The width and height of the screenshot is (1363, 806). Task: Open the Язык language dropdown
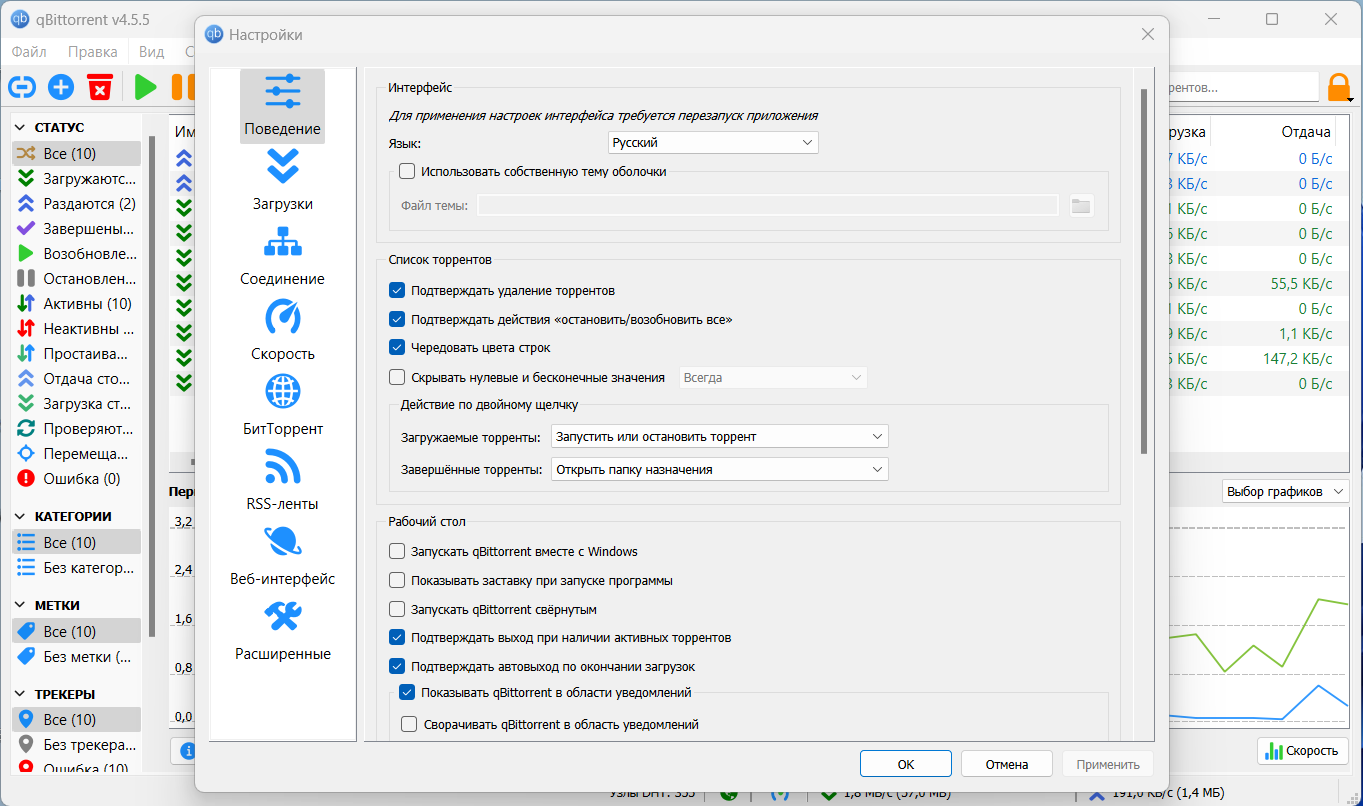pyautogui.click(x=713, y=143)
